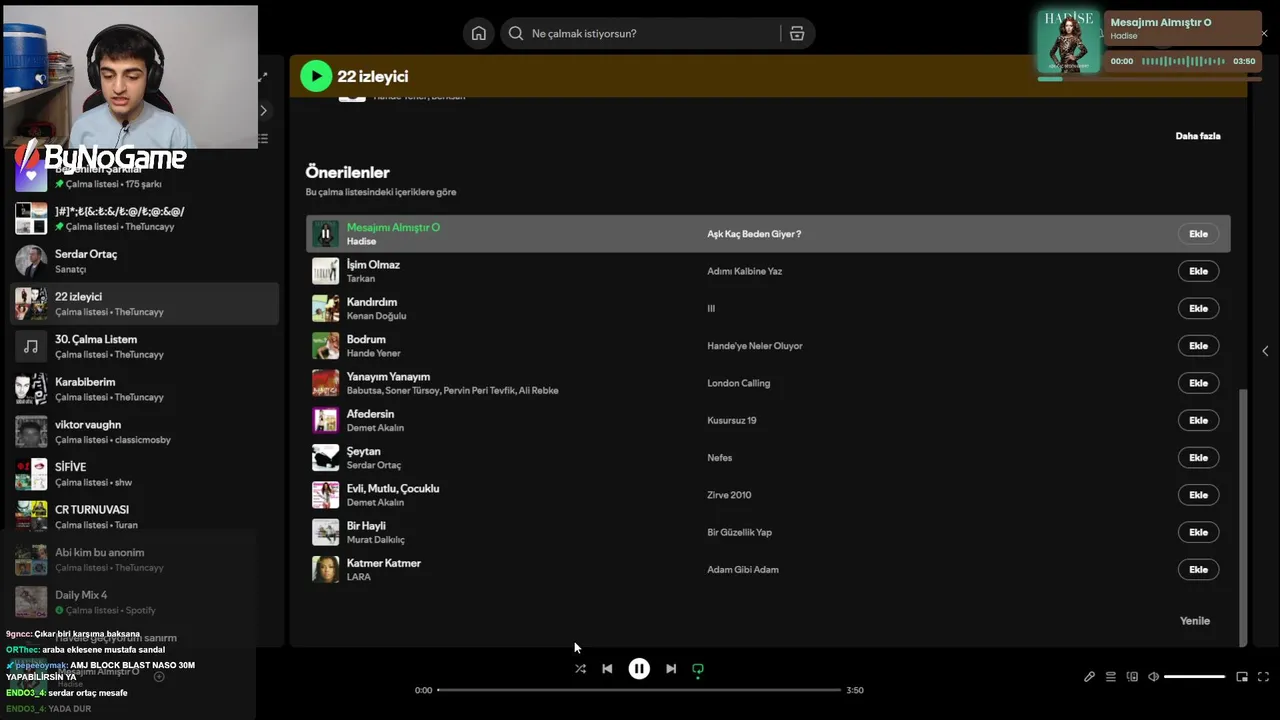Click the search magnifier icon
The width and height of the screenshot is (1280, 720).
pos(516,33)
